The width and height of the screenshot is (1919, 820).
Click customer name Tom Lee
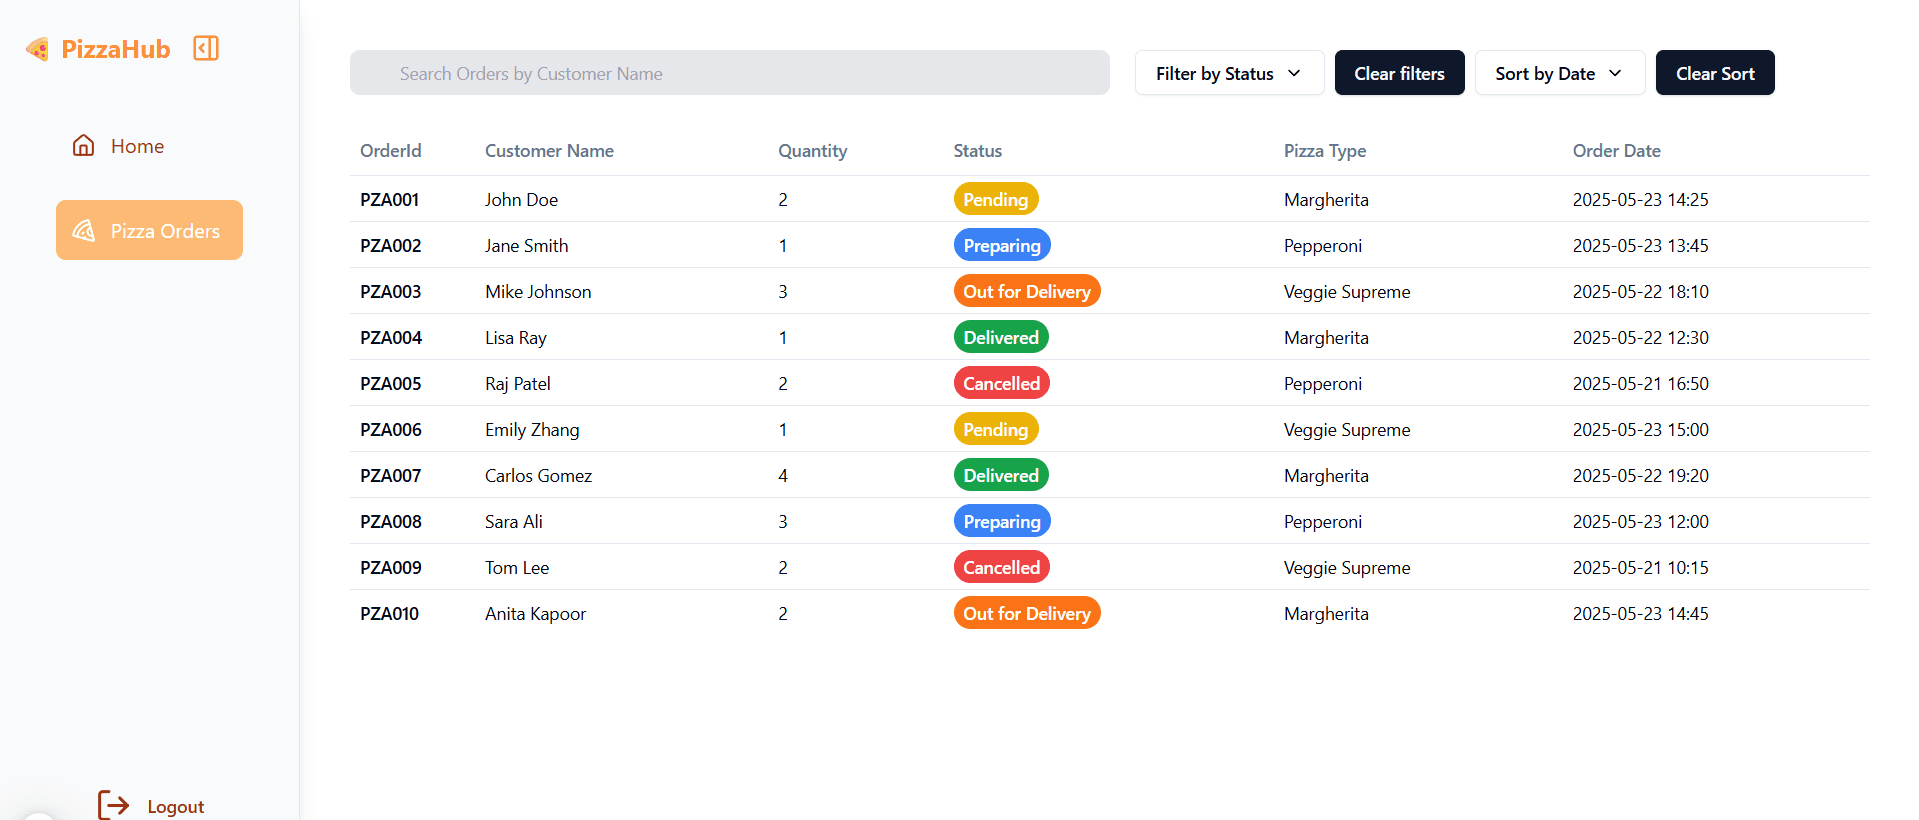pos(517,567)
